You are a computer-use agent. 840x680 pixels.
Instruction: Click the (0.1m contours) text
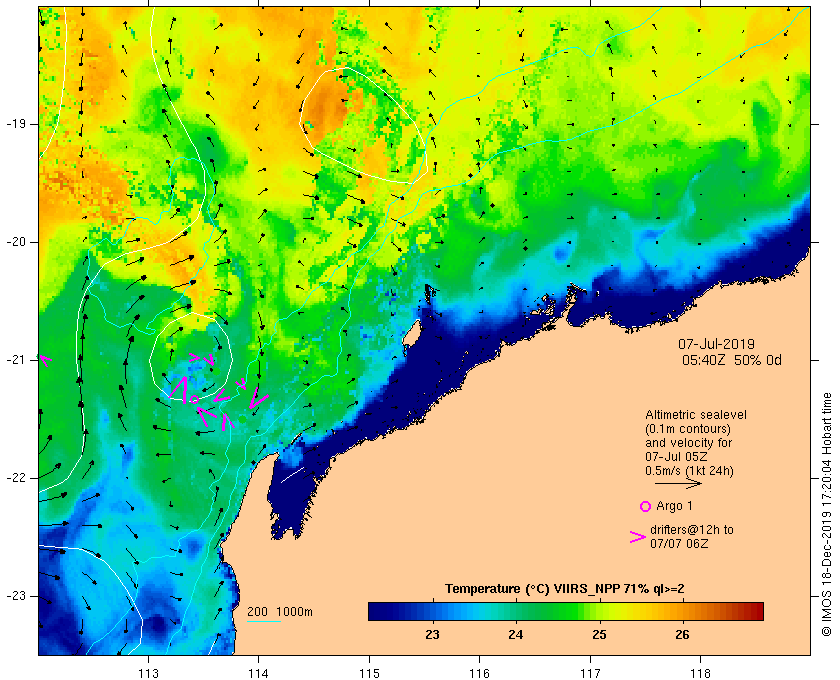[688, 429]
